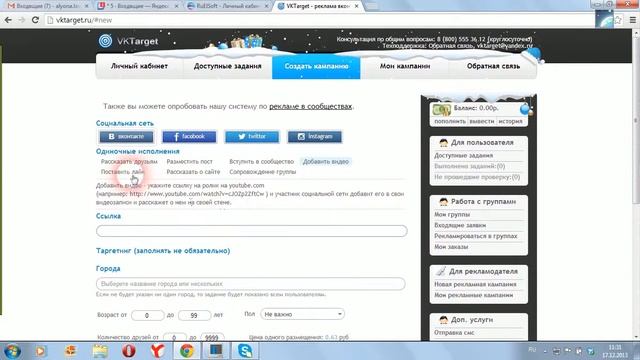Image resolution: width=640 pixels, height=360 pixels.
Task: Open Новая рекламная кампания link
Action: 475,284
